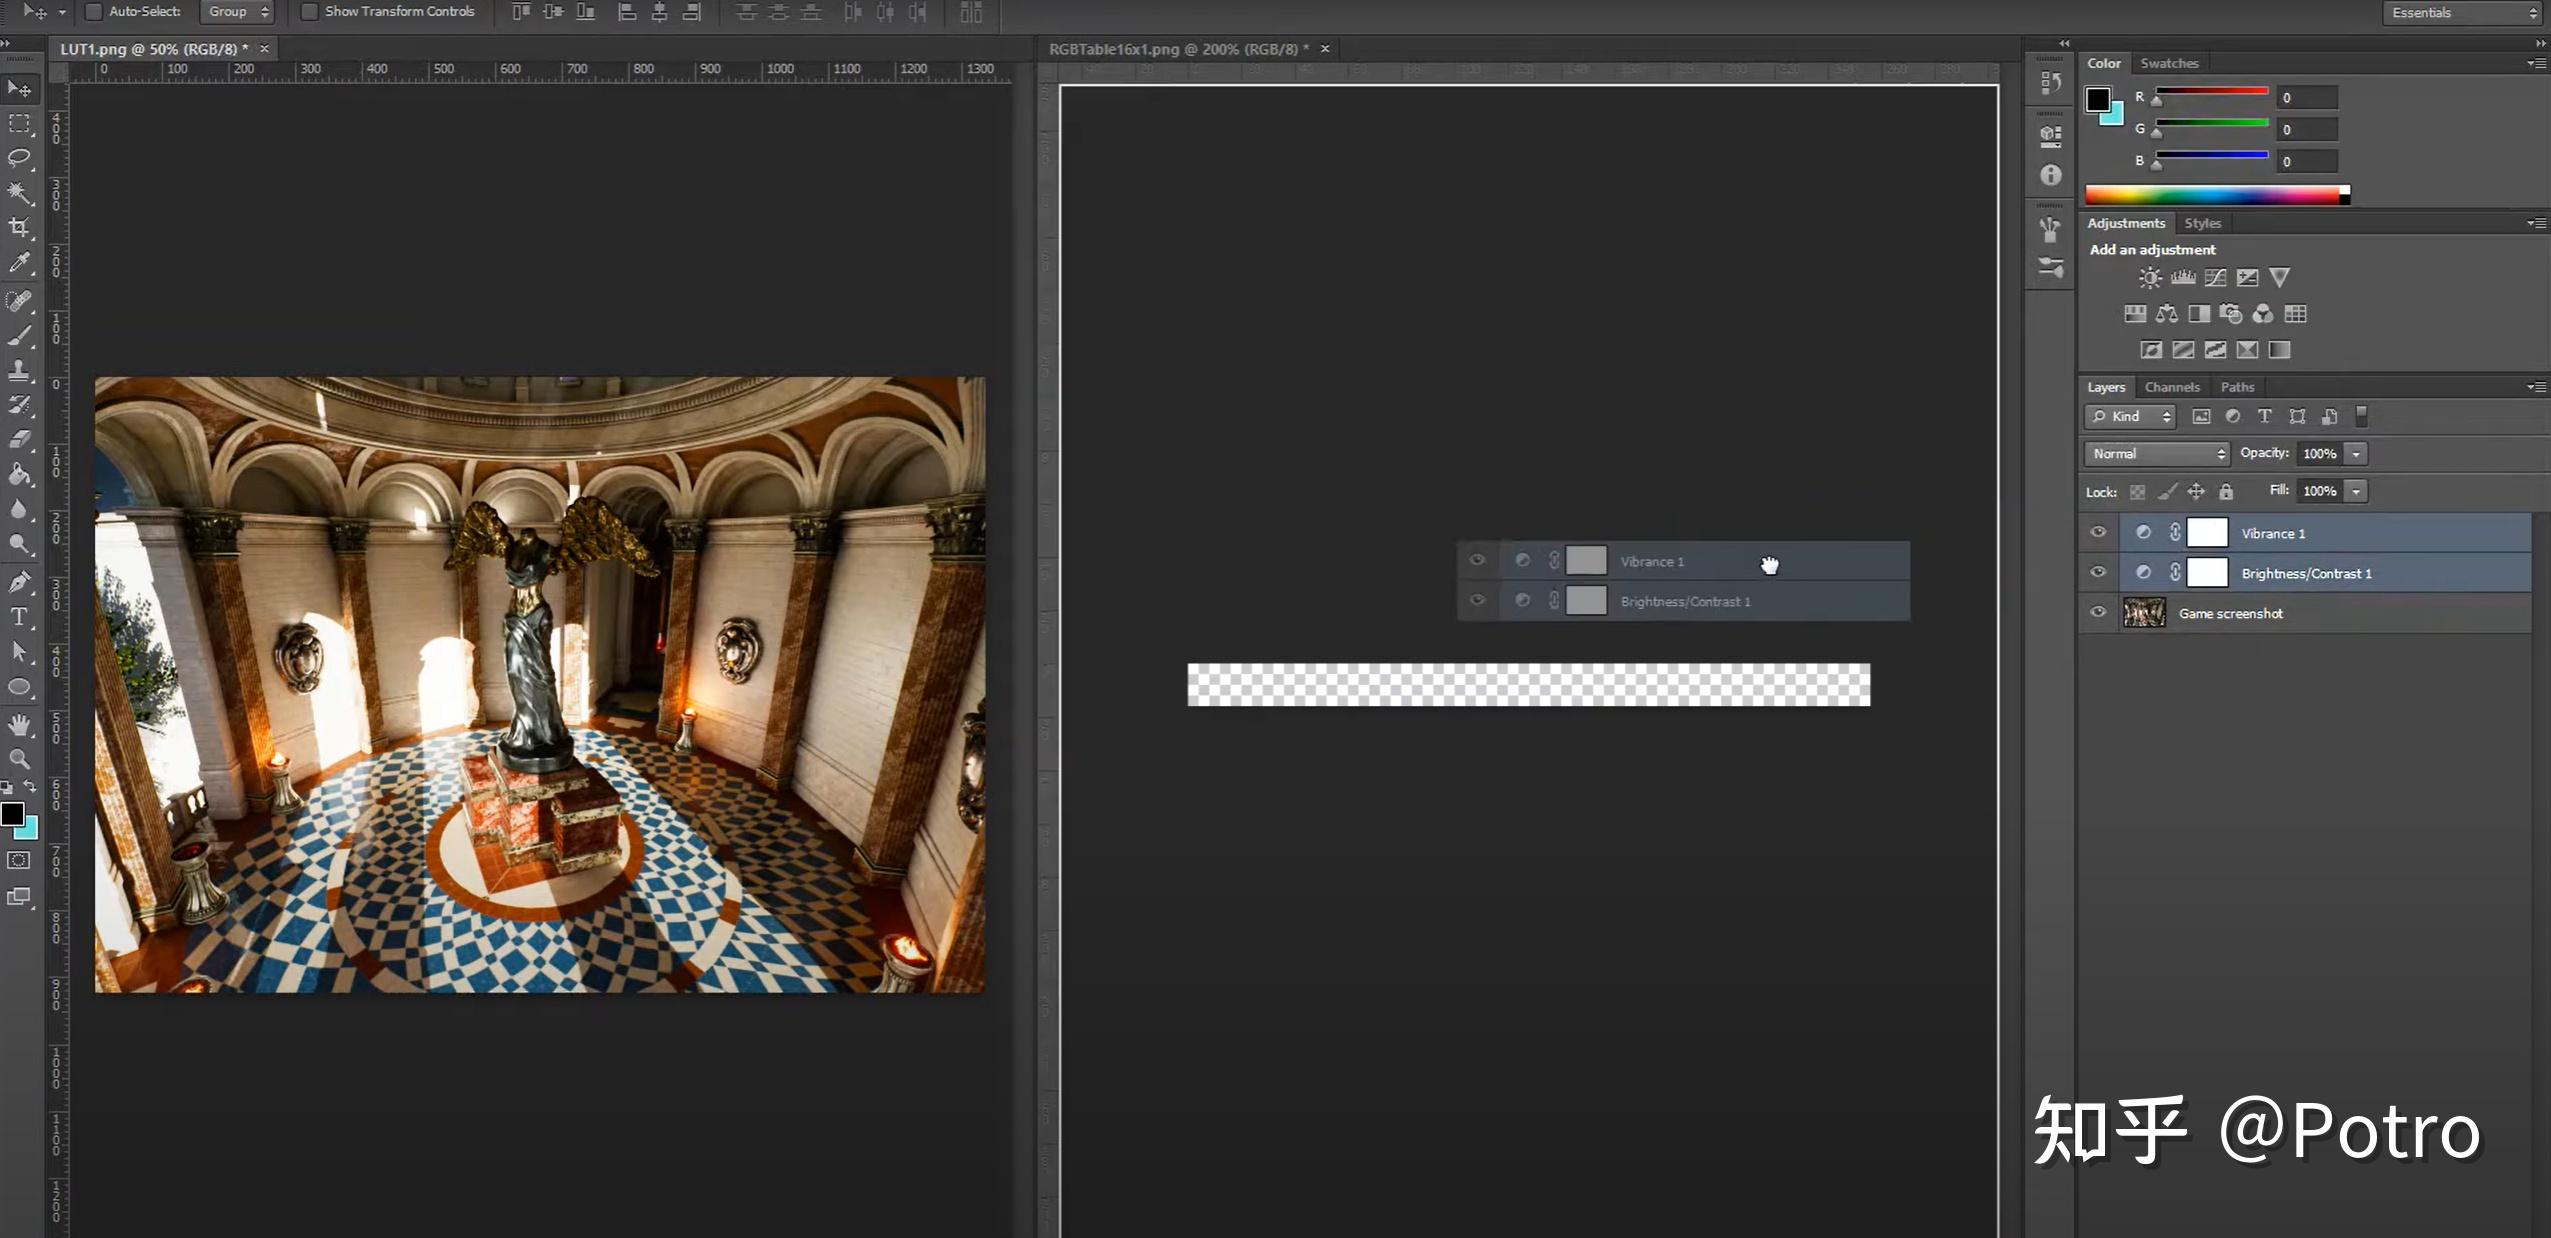
Task: Switch to RGBTable16x1.png document tab
Action: point(1177,49)
